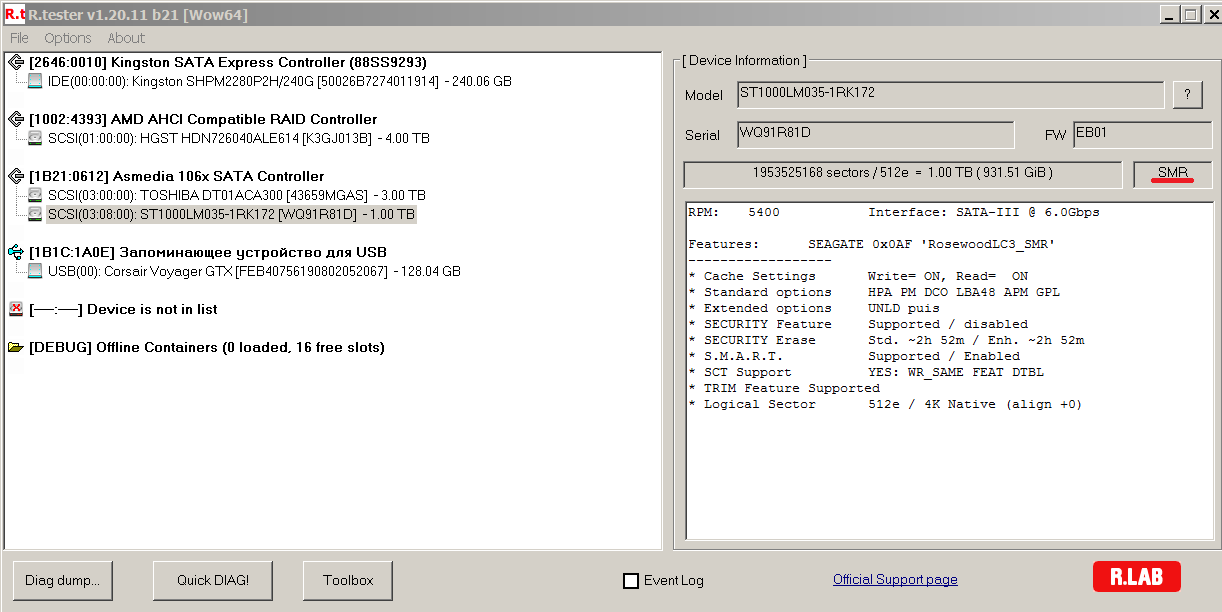Click the HGST HDN726040ALE614 drive icon
This screenshot has width=1222, height=612.
point(36,138)
